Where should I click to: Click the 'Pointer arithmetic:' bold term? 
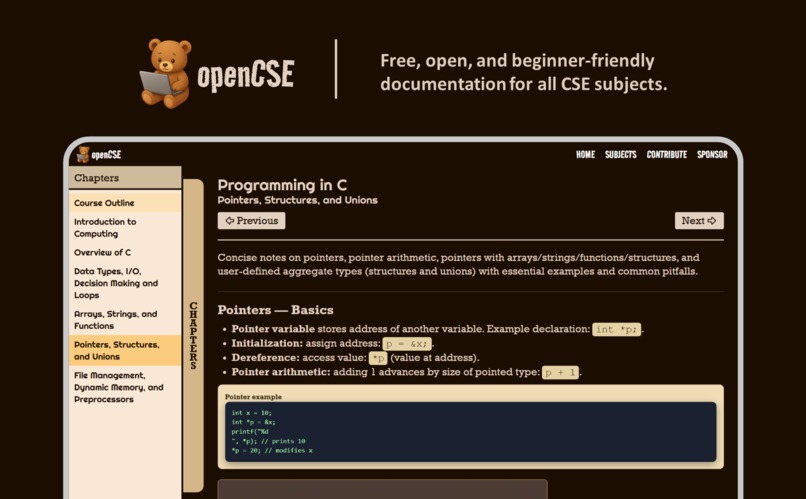coord(281,372)
